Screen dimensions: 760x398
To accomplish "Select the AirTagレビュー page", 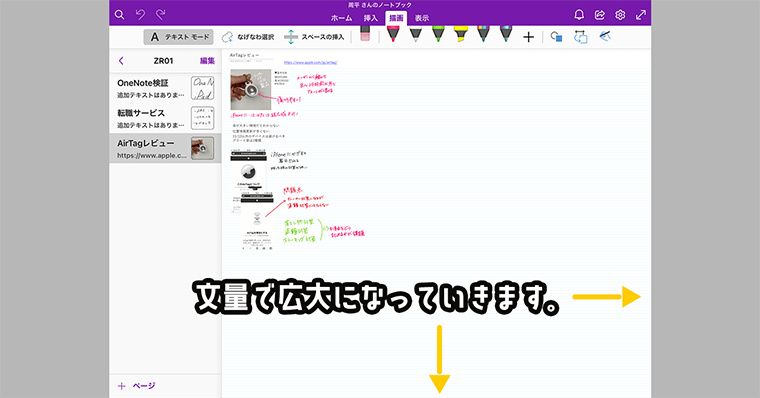I will click(165, 148).
